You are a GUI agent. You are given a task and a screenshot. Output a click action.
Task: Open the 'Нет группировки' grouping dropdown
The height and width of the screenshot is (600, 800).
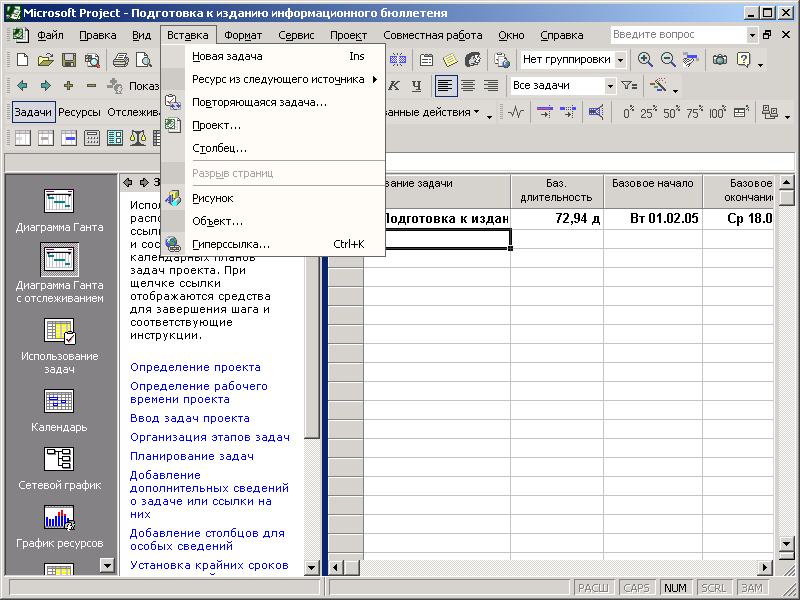620,60
